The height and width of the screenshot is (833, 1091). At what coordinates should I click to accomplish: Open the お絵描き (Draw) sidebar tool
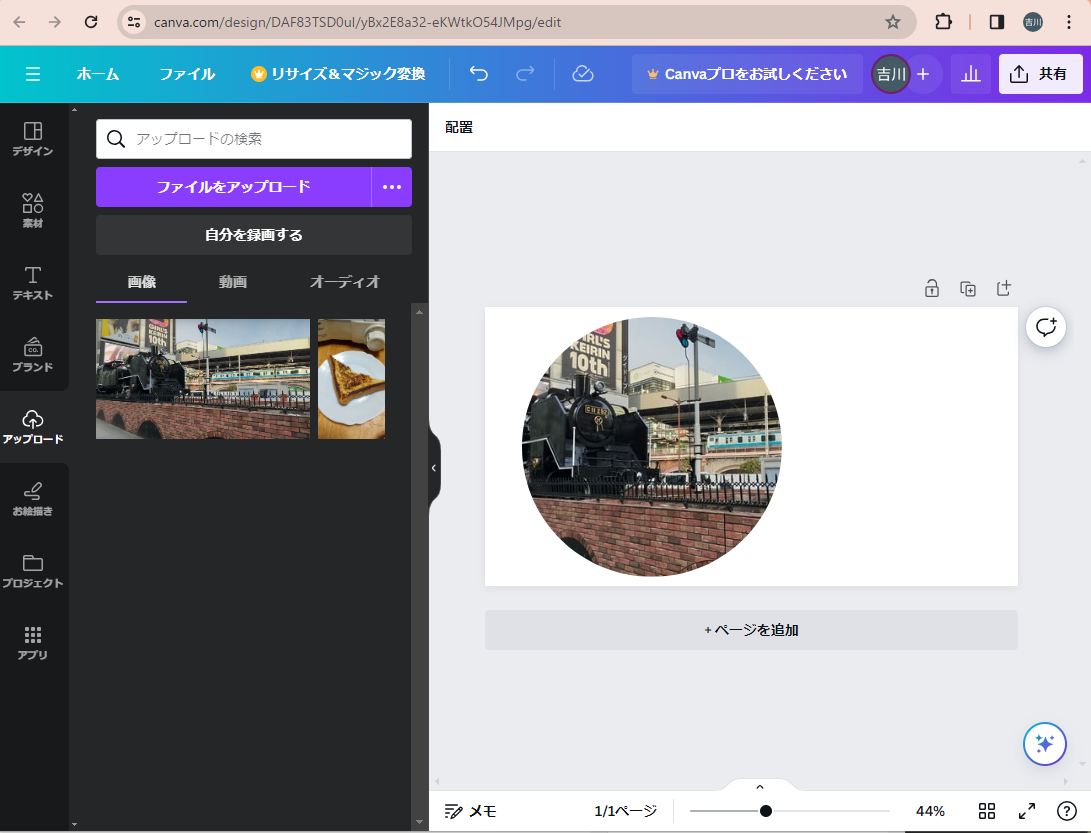point(33,498)
